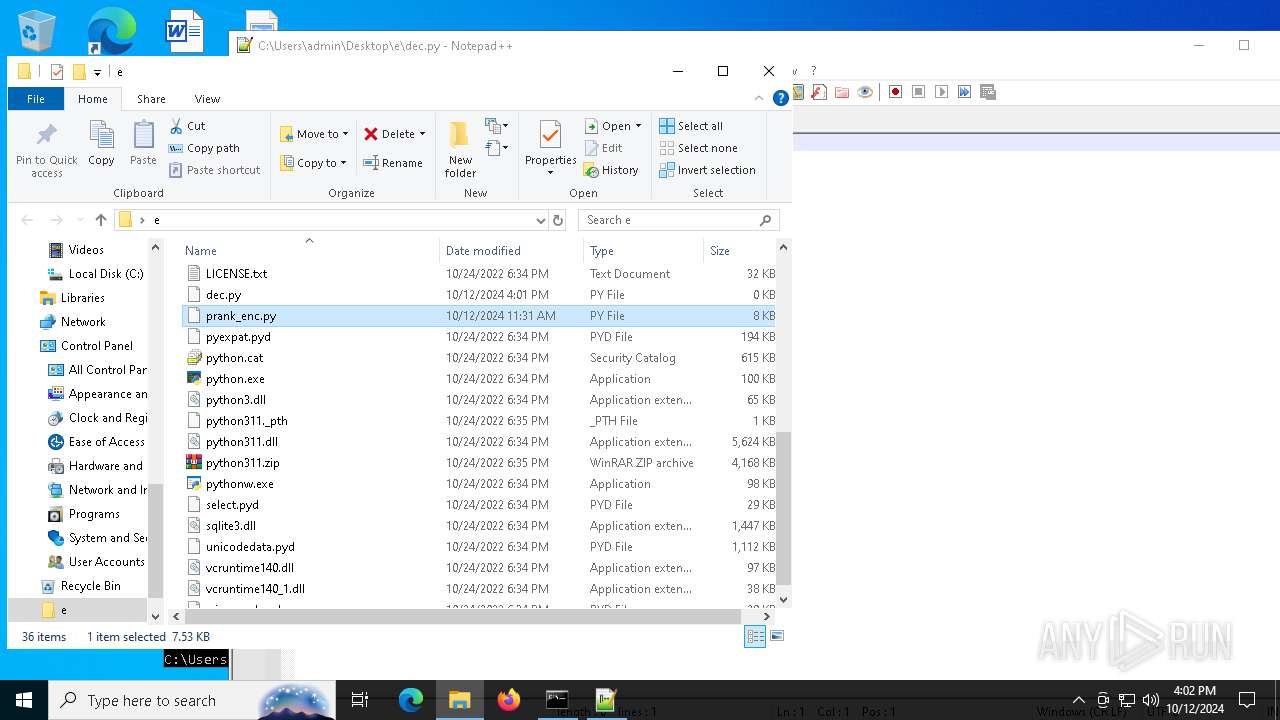Click the Pin to Quick access icon
1280x720 pixels.
[x=46, y=135]
